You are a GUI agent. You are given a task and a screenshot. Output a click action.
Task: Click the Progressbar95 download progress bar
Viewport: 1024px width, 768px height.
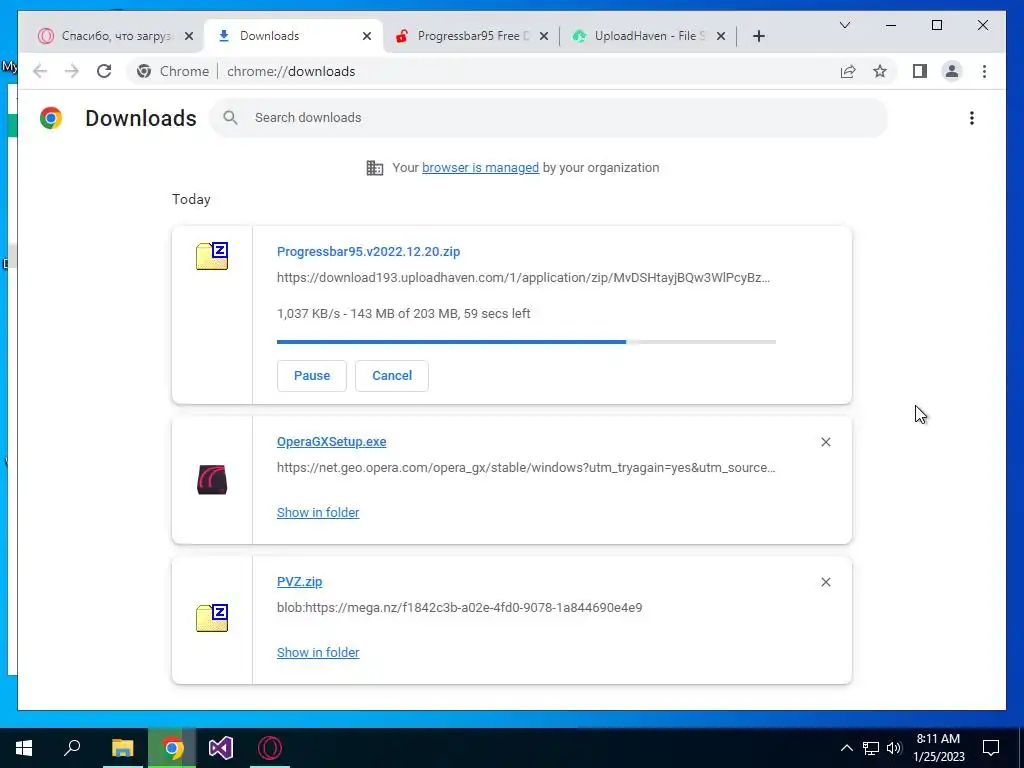point(526,342)
